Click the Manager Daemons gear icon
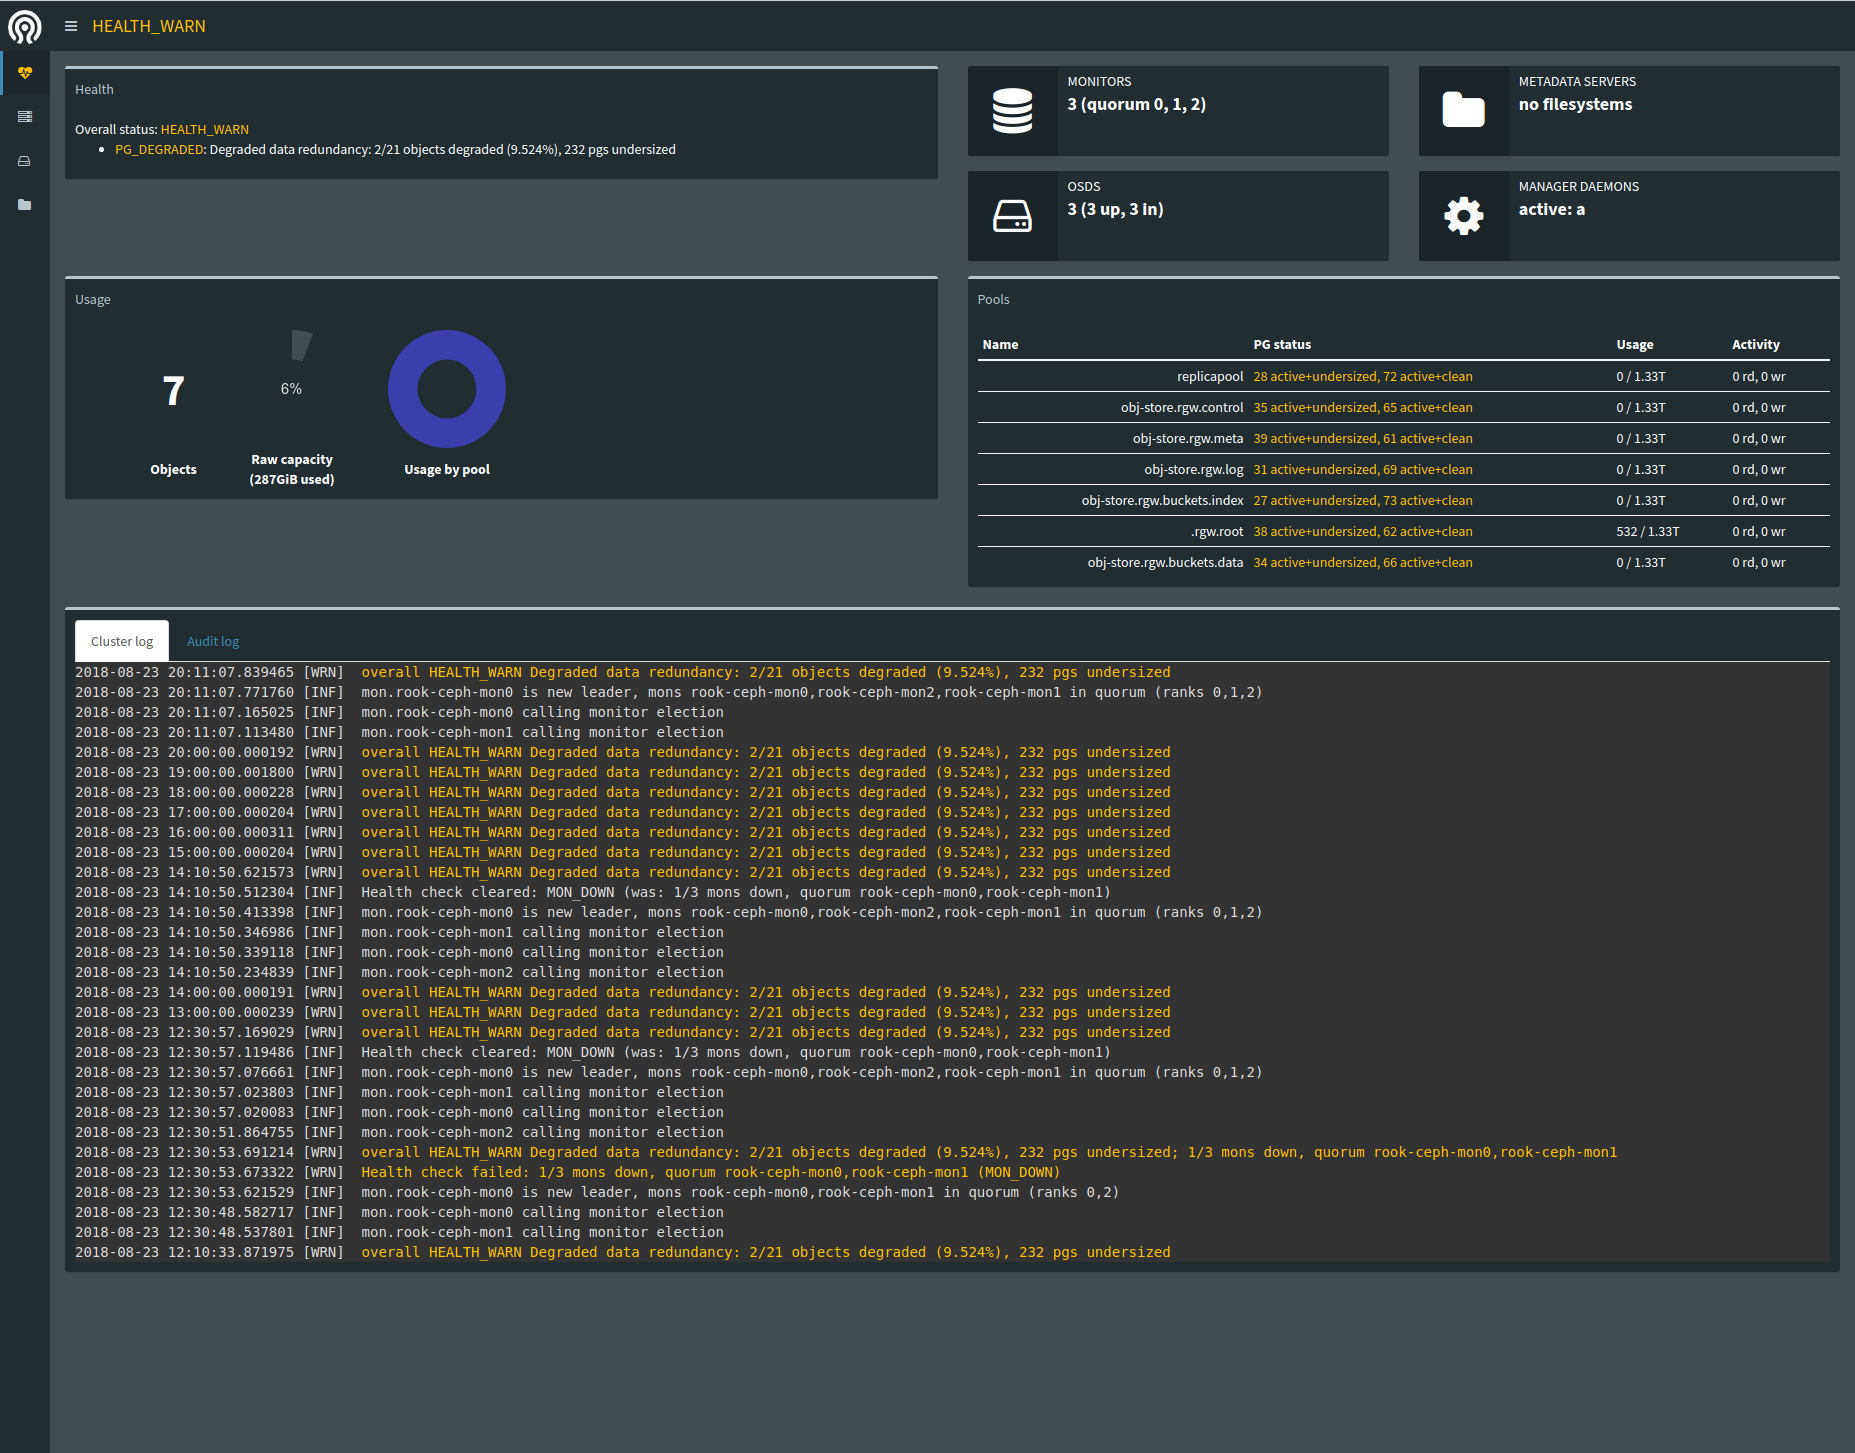Viewport: 1855px width, 1453px height. pos(1463,216)
